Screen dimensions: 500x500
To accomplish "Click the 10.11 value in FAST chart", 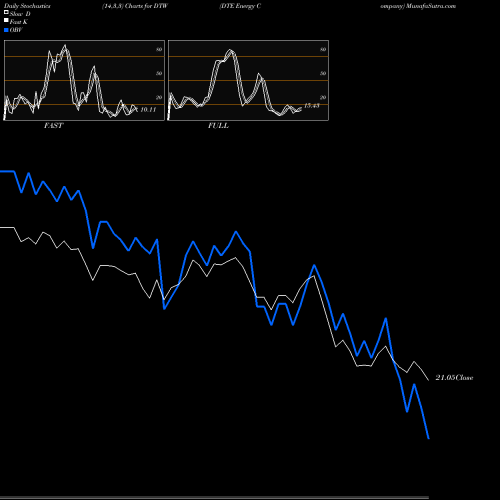I will [148, 110].
